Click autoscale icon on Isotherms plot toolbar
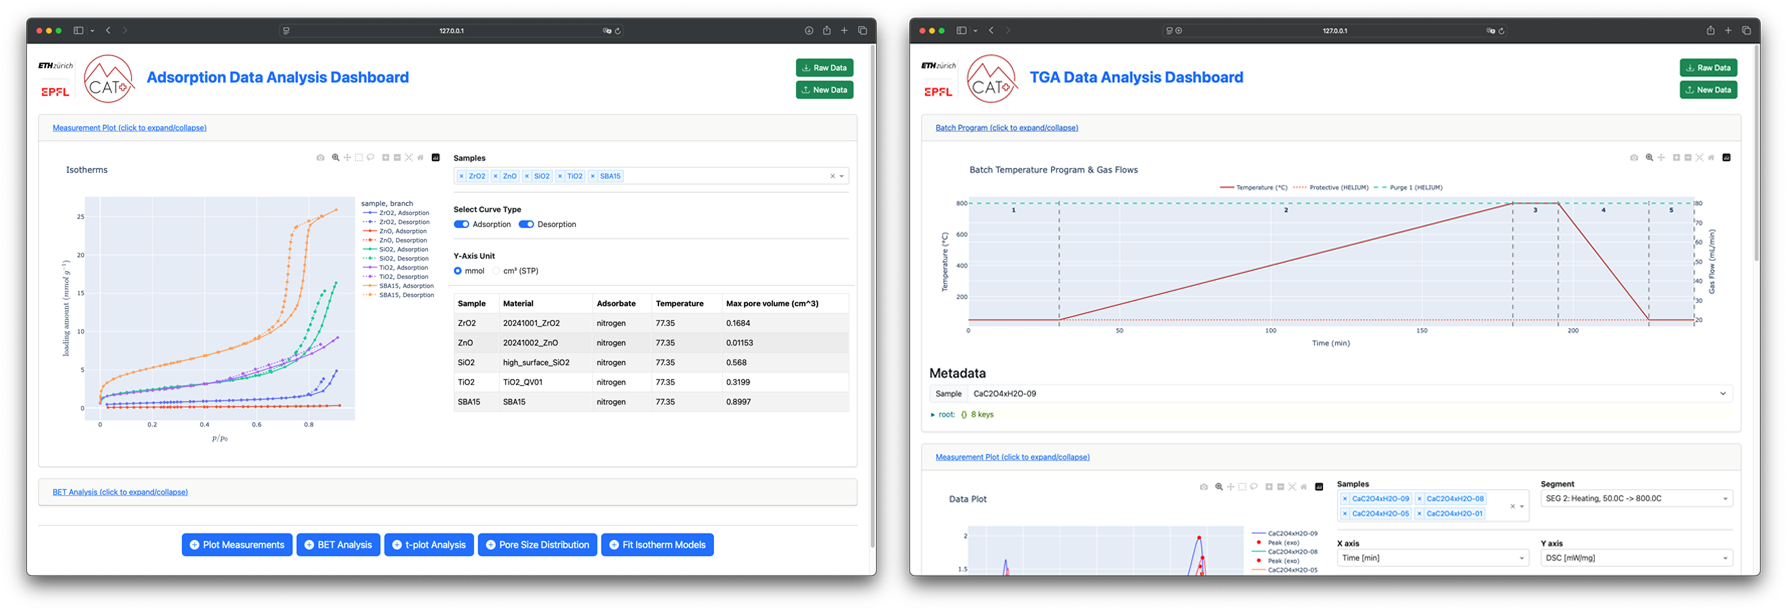 (409, 158)
